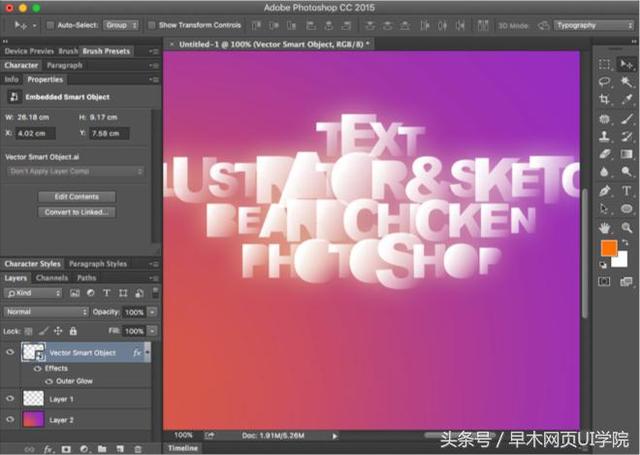640x455 pixels.
Task: Filter layers by type (T) icon
Action: [x=107, y=293]
